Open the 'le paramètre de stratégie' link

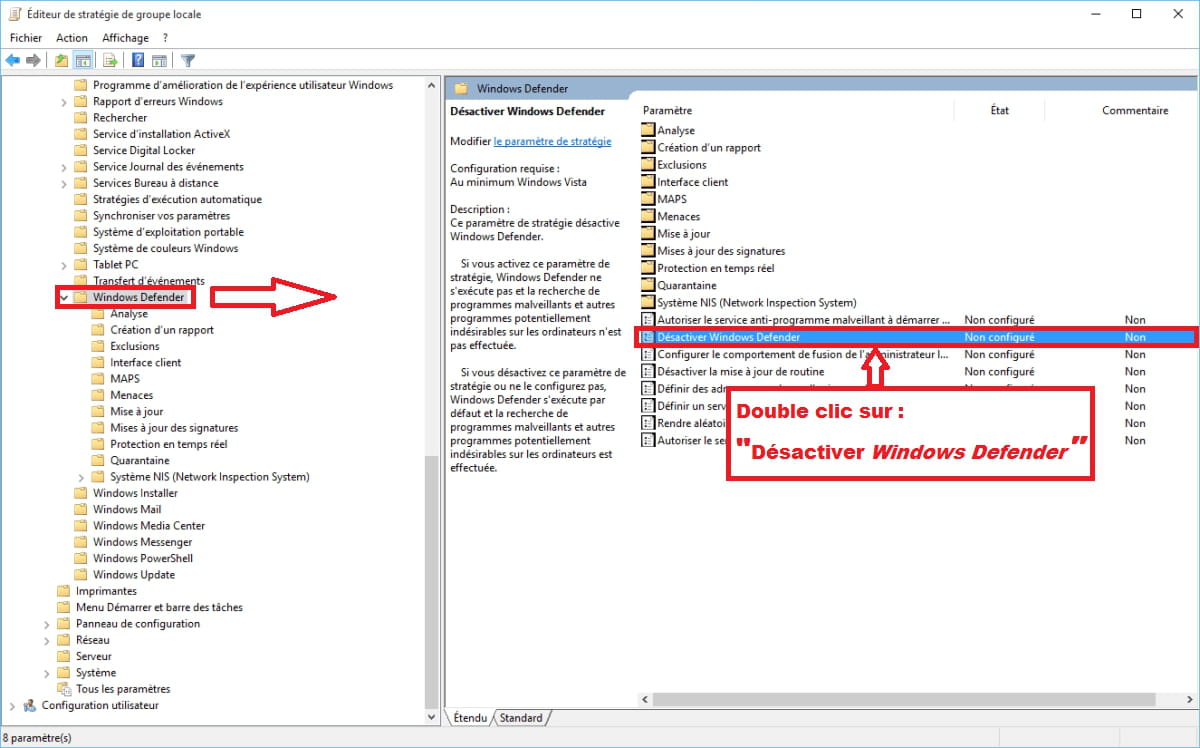pos(552,142)
